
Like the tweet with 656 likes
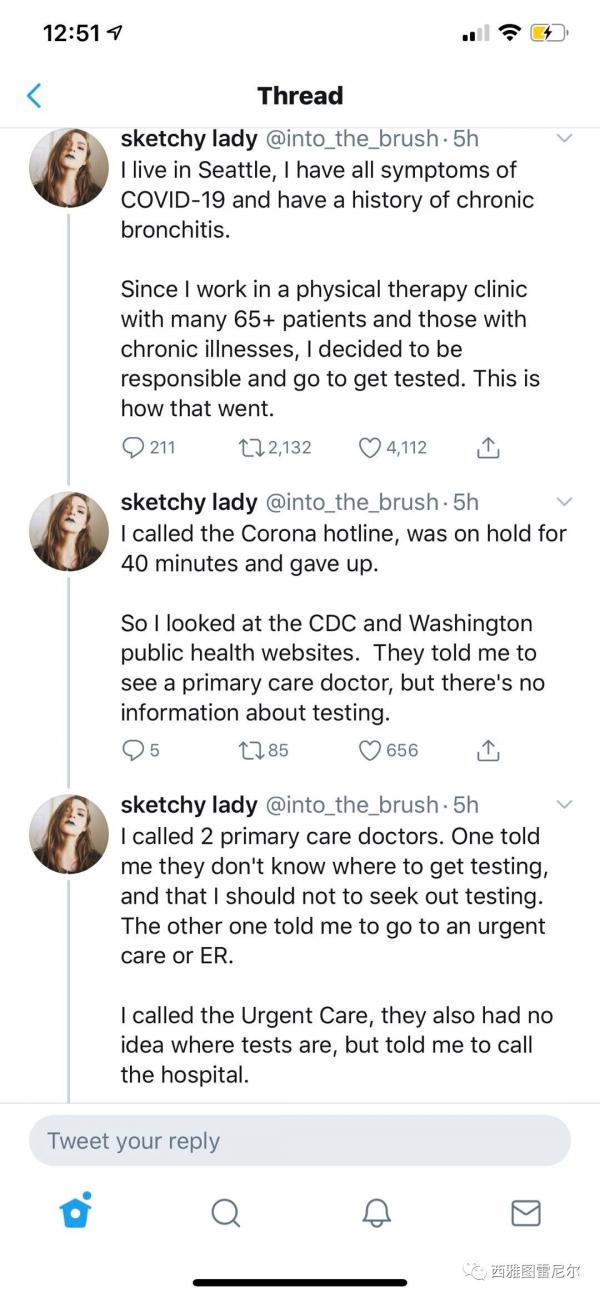[x=370, y=750]
